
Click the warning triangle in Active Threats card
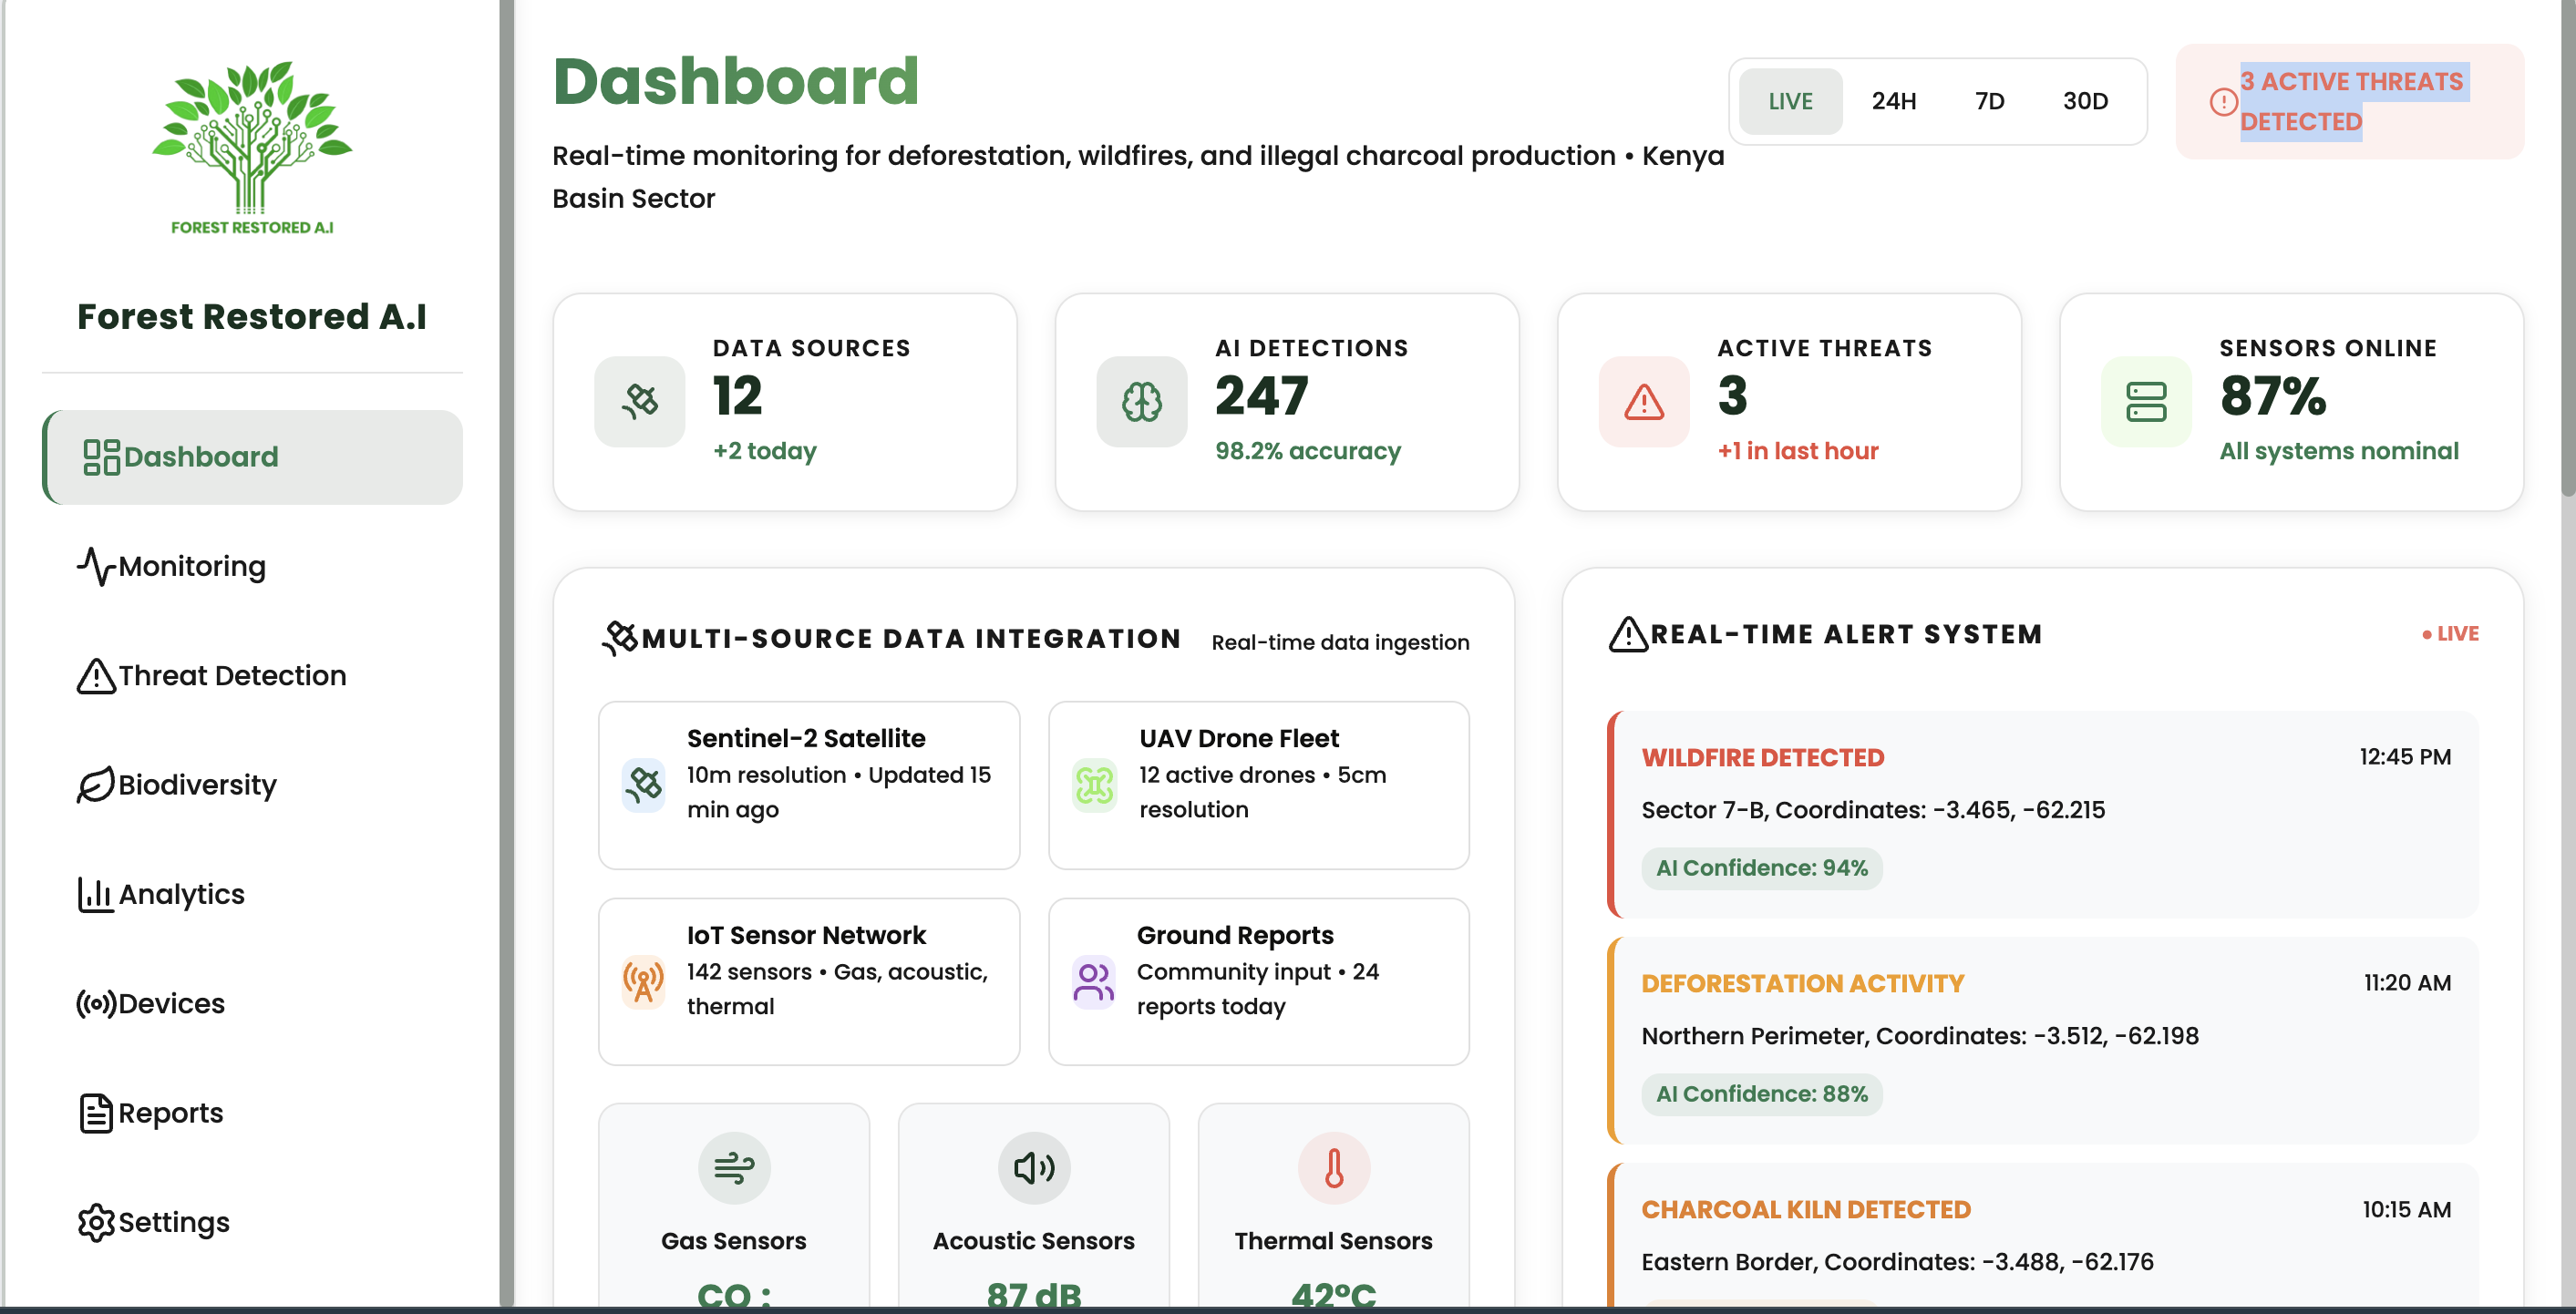pyautogui.click(x=1643, y=401)
